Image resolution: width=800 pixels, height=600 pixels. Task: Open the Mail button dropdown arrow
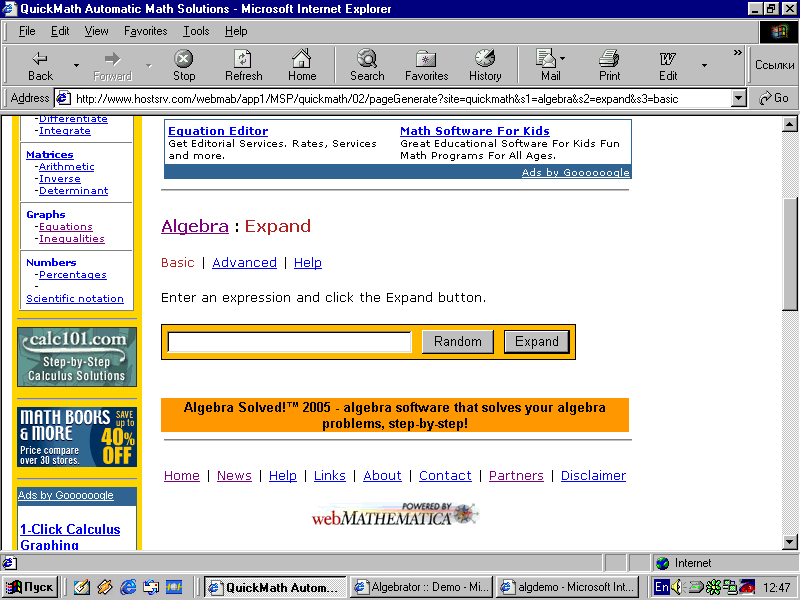coord(562,58)
